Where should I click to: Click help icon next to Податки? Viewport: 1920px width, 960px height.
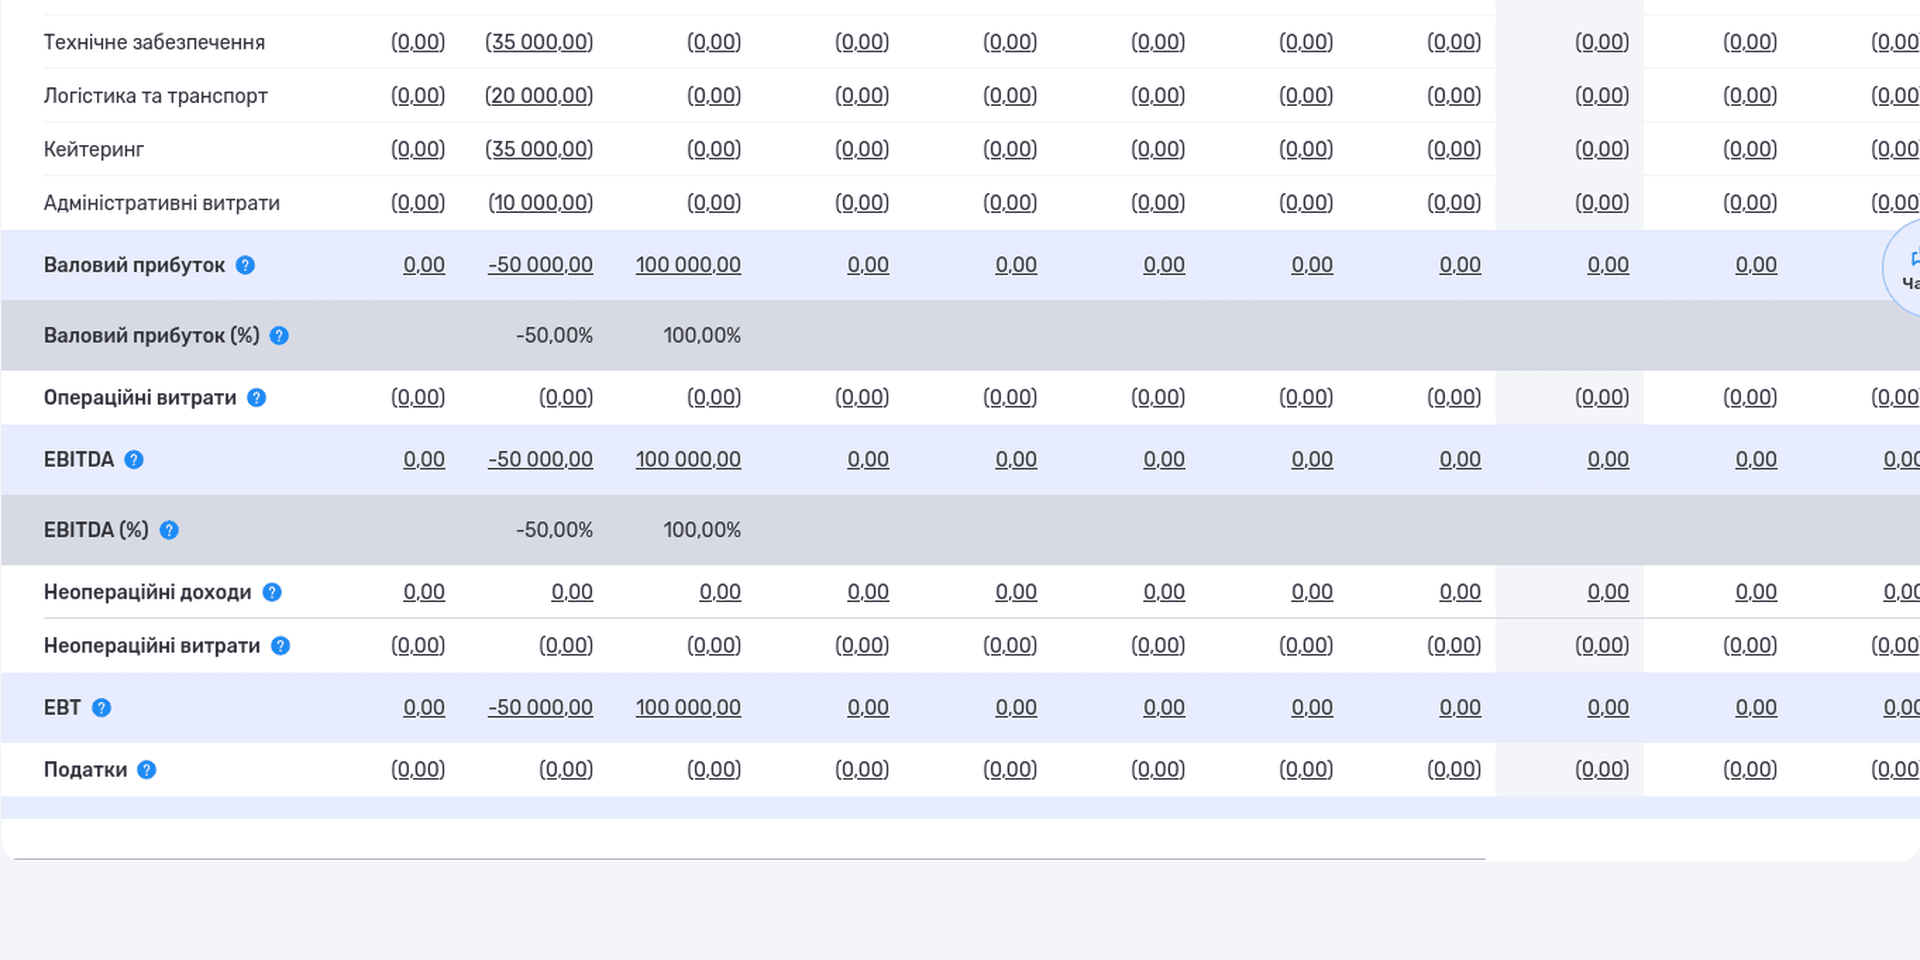tap(146, 770)
